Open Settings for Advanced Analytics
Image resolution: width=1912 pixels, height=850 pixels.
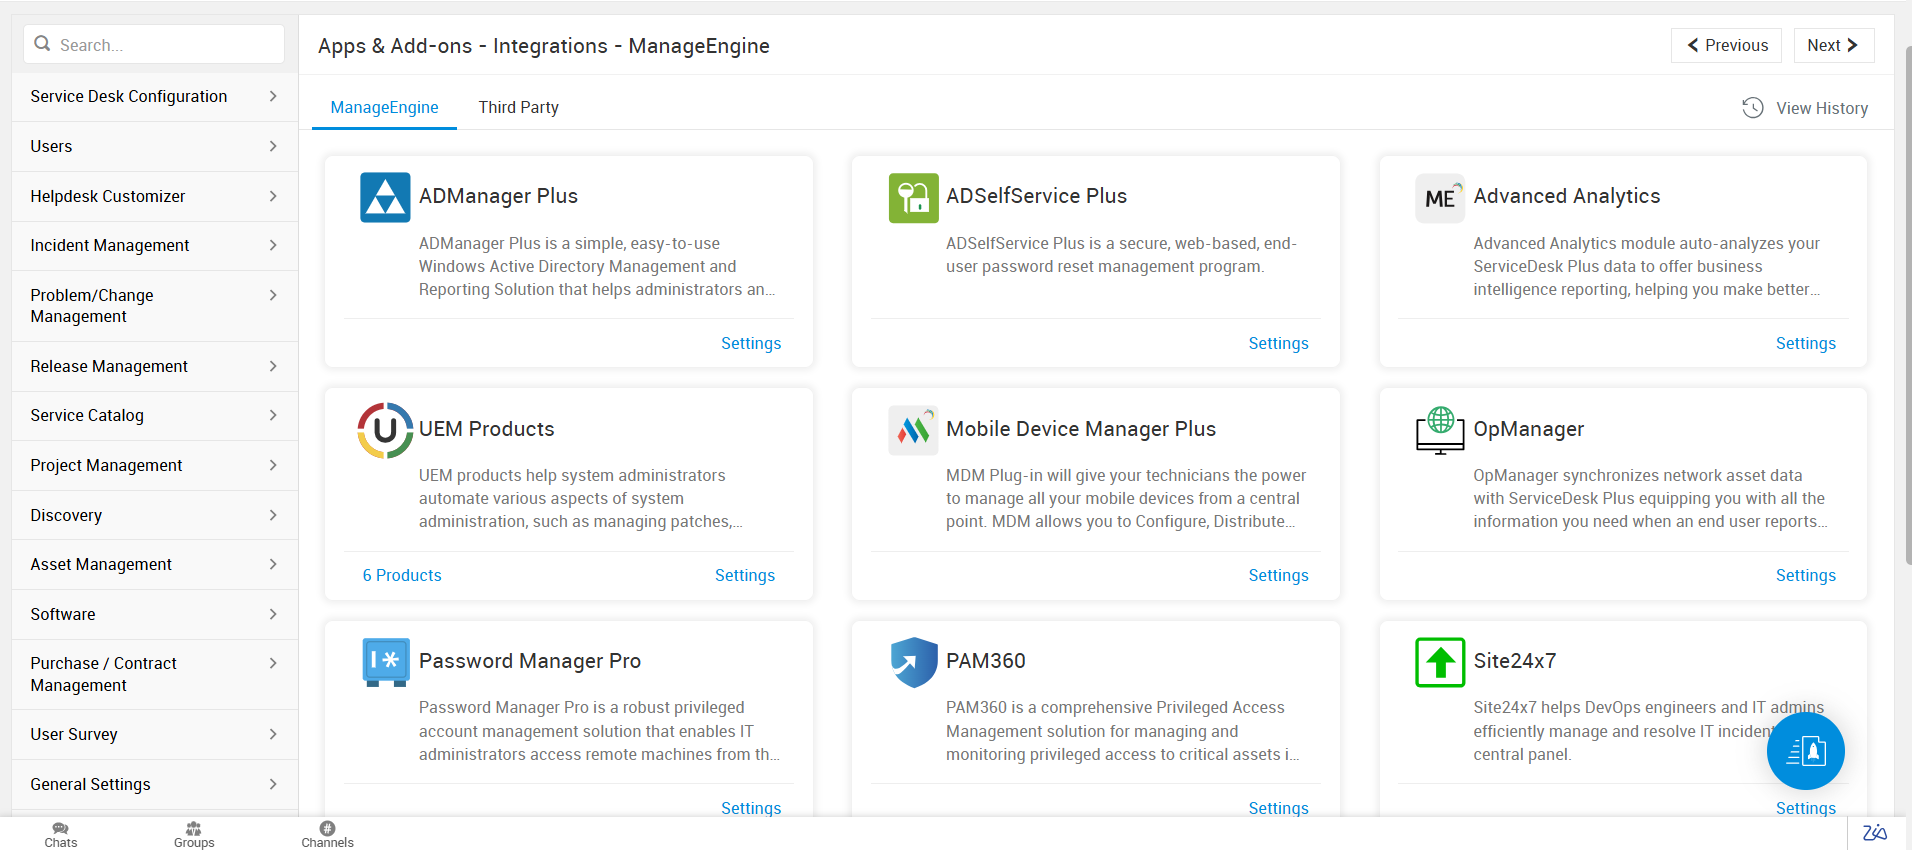[x=1805, y=344]
